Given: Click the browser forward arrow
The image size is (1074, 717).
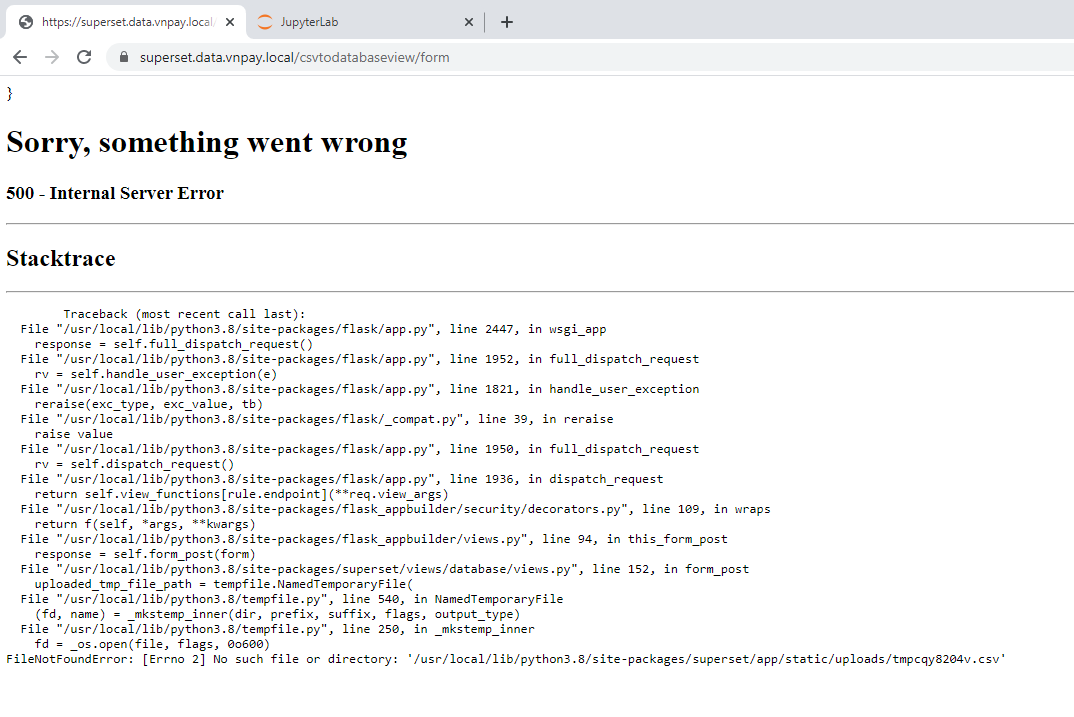Looking at the screenshot, I should [52, 58].
